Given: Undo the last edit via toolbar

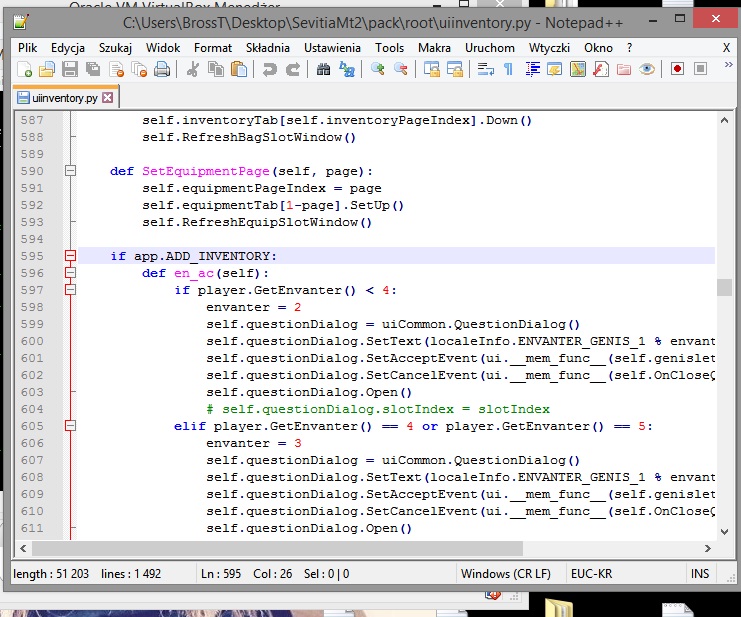Looking at the screenshot, I should 269,69.
